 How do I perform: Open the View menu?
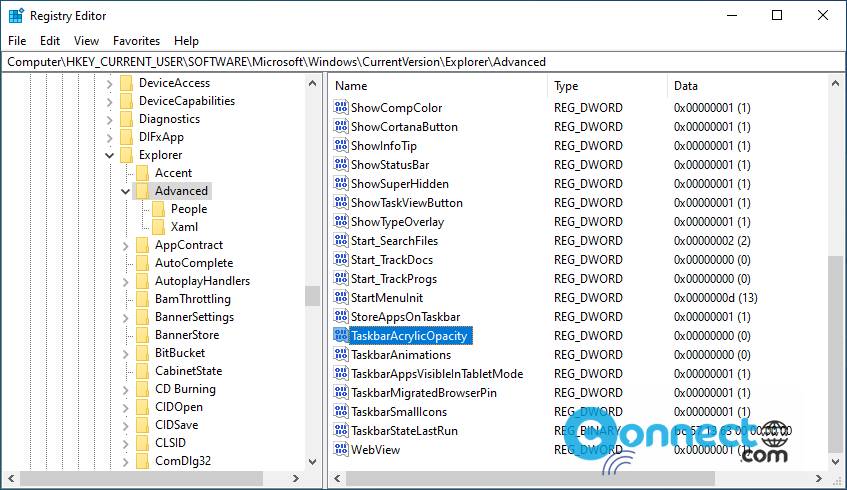86,41
